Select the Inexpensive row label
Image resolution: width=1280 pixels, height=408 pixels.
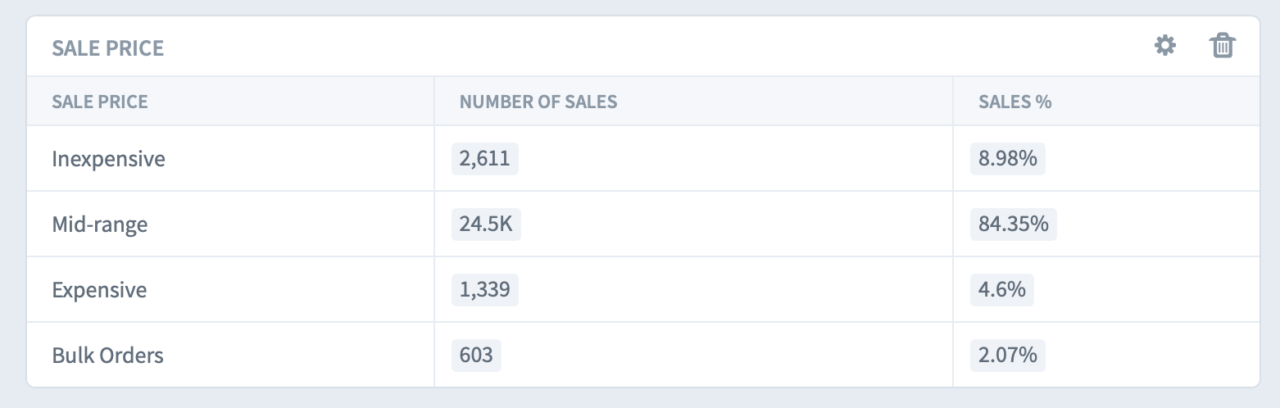coord(108,159)
